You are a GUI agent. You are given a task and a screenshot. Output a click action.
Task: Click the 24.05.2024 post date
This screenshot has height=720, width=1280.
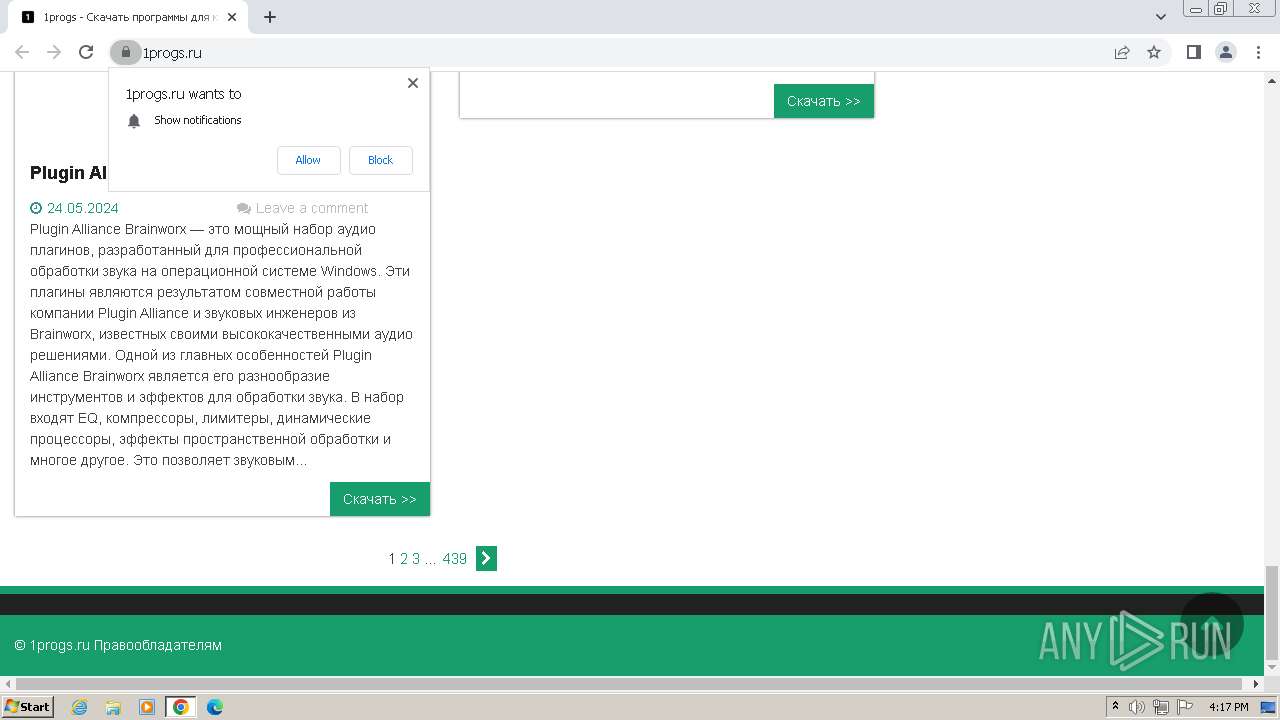pos(82,208)
